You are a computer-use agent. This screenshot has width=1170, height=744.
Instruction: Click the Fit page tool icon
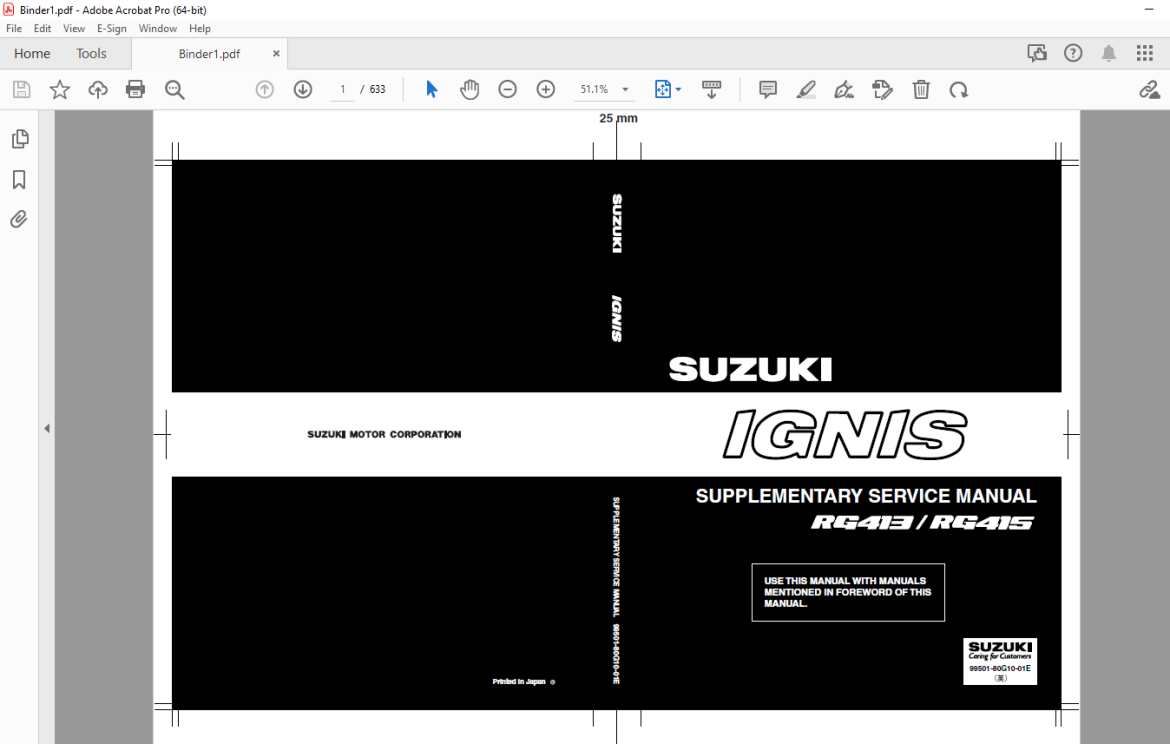pyautogui.click(x=662, y=90)
